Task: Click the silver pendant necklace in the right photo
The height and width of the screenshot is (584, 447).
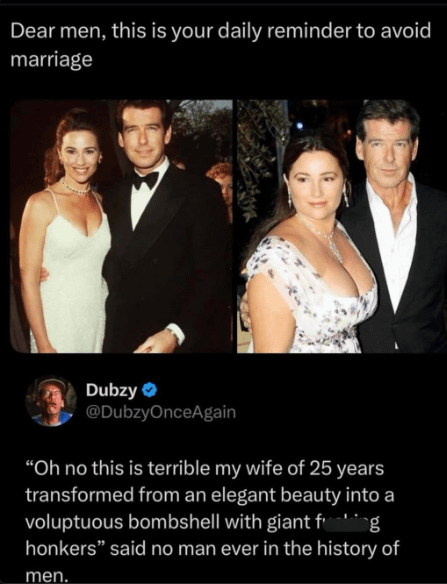Action: (x=322, y=240)
